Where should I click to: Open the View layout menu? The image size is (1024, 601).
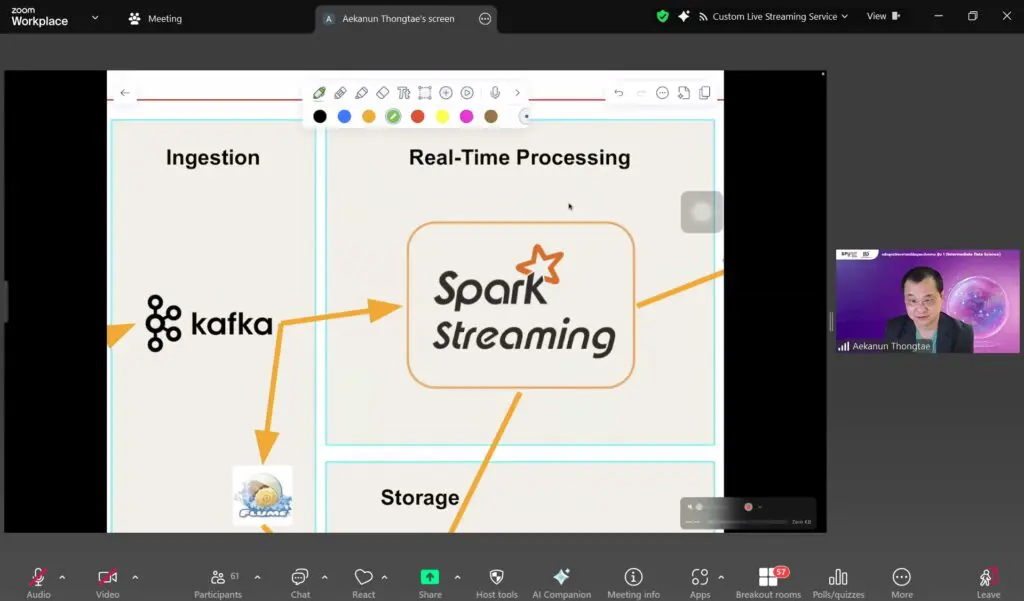click(x=883, y=16)
